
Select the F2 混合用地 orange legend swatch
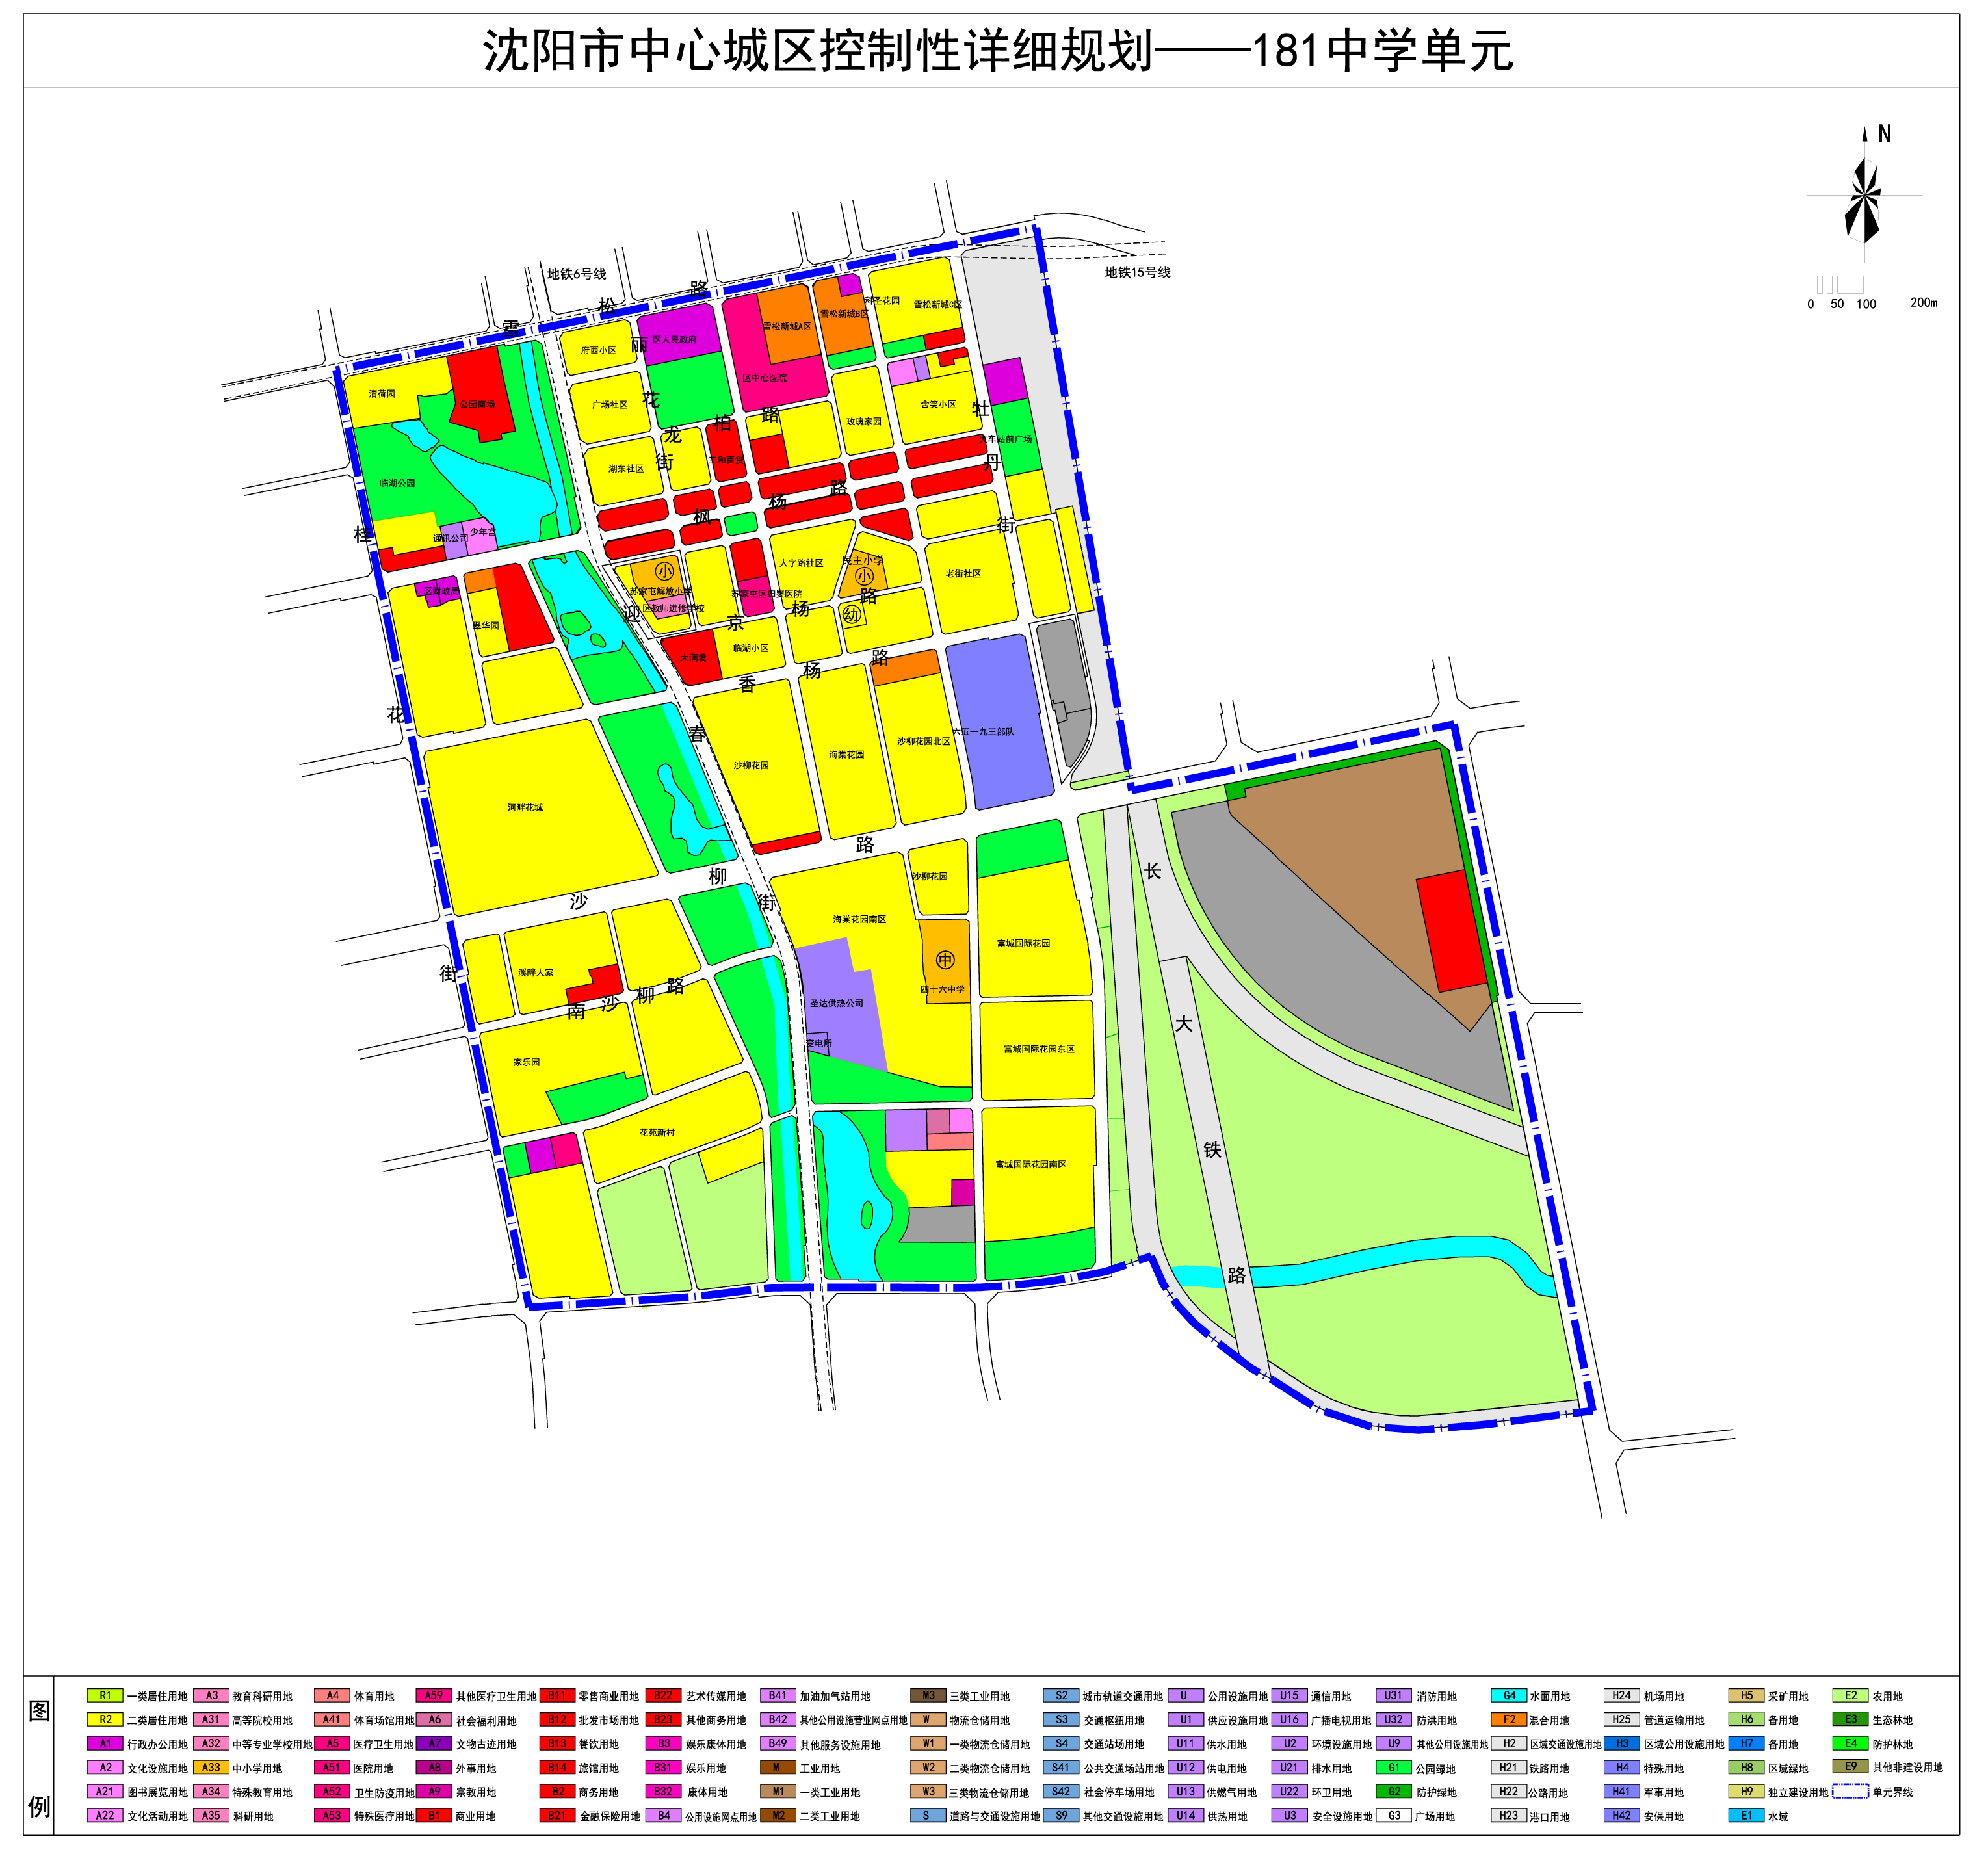click(x=1509, y=1719)
